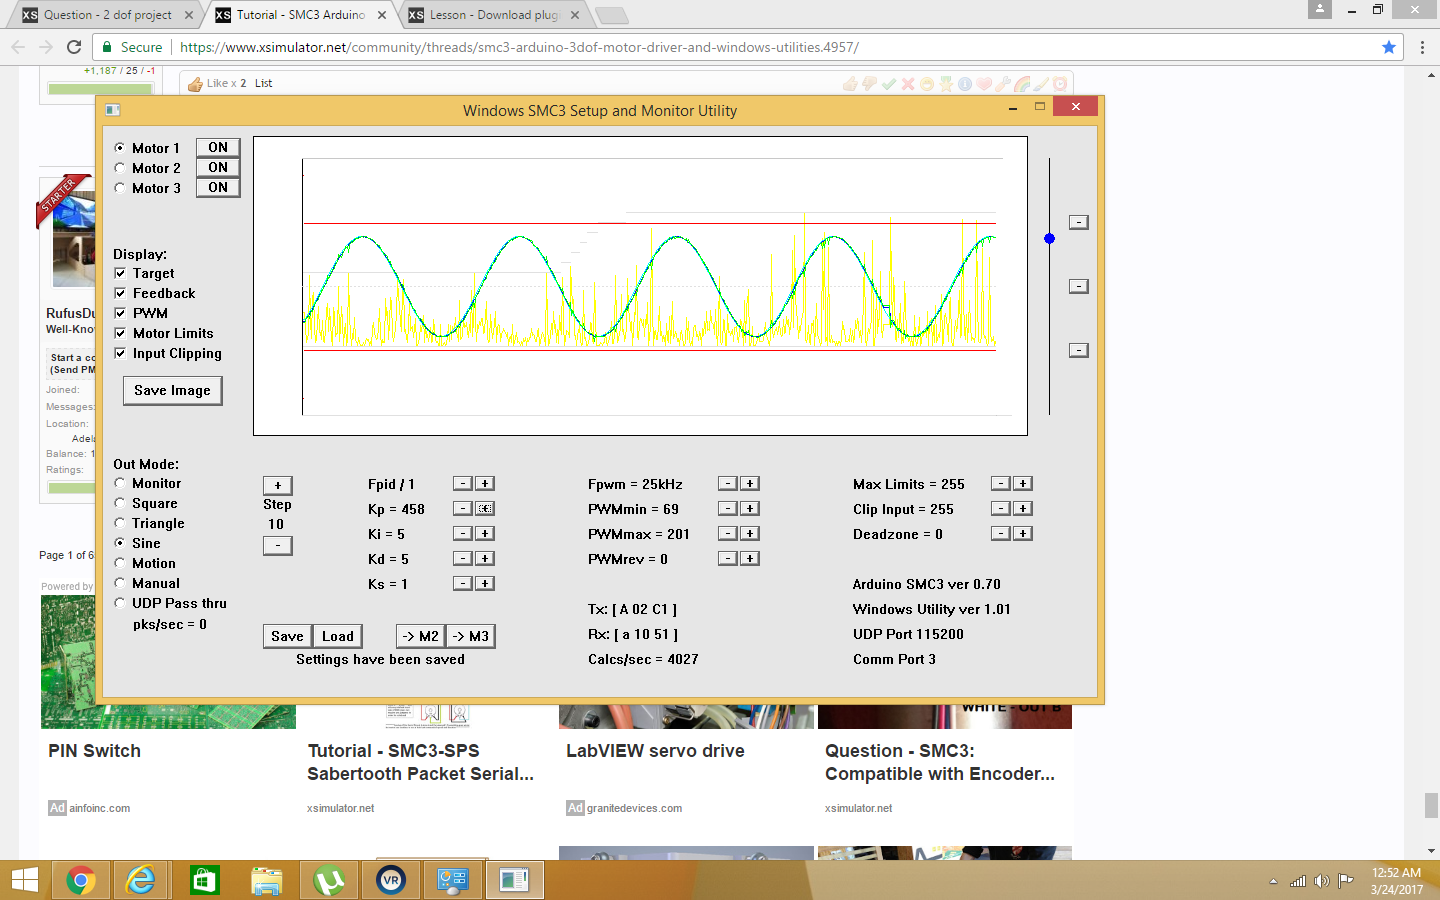Copy settings to motor 2 with -> M2
Screen dimensions: 1440x900
click(x=420, y=636)
